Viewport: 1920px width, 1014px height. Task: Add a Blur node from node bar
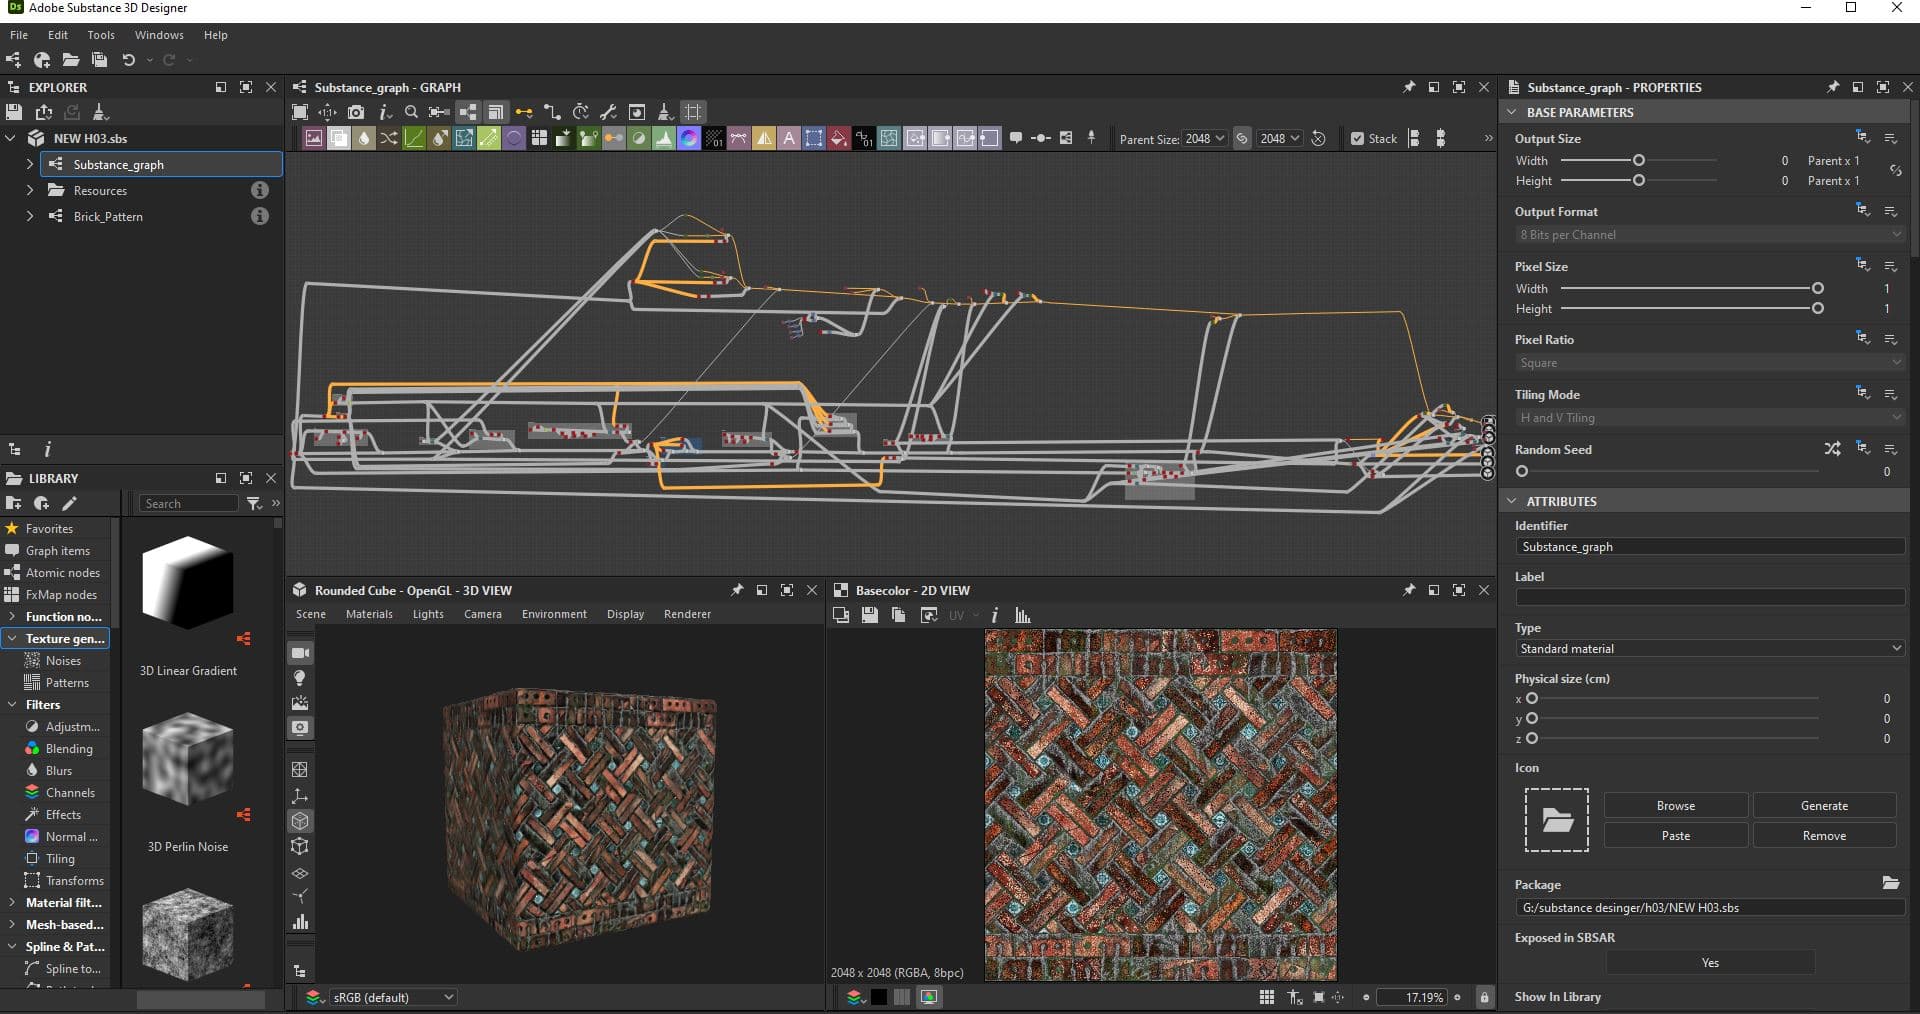(364, 138)
